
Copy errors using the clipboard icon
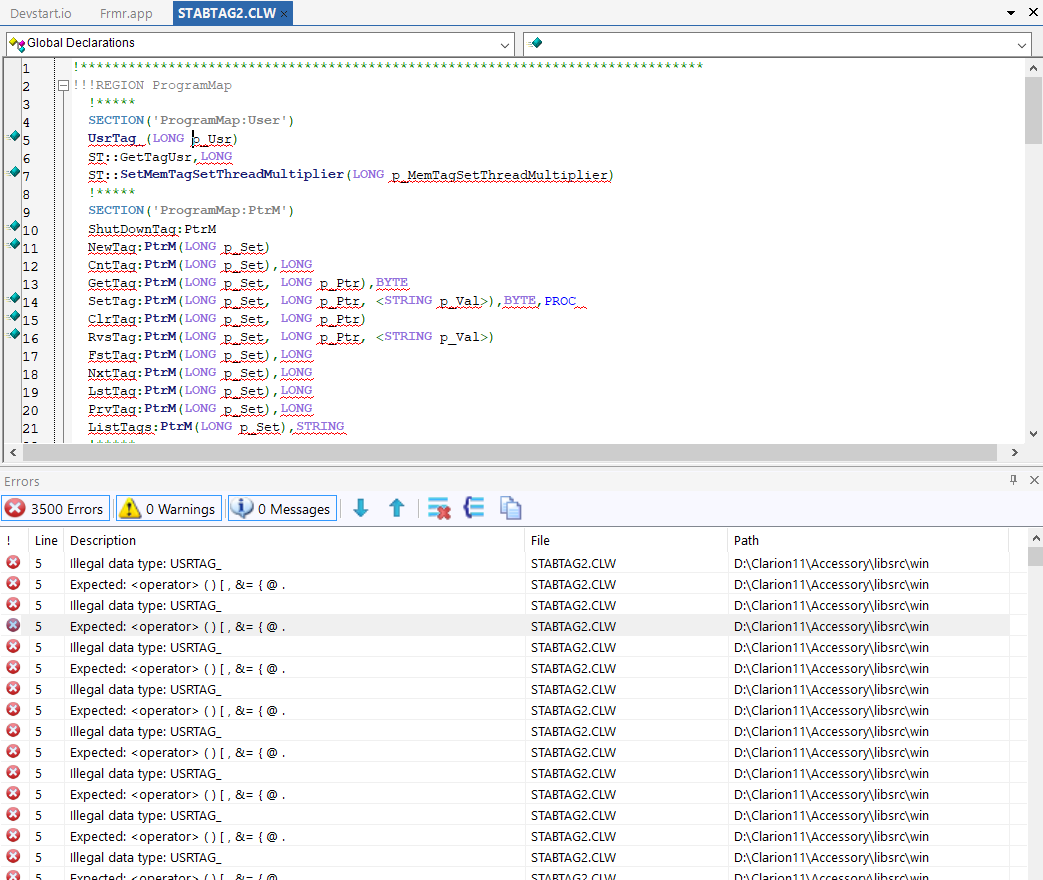[510, 508]
